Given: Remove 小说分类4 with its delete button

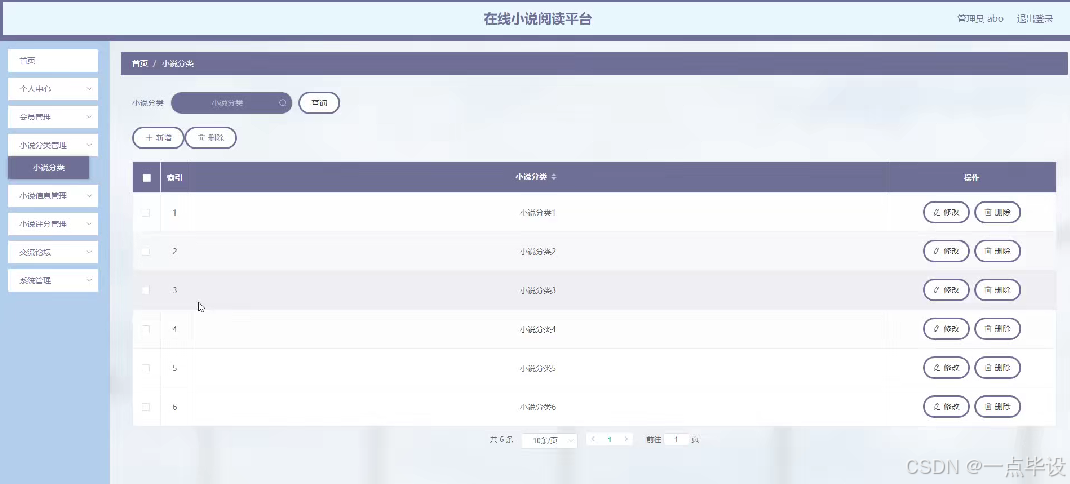Looking at the screenshot, I should tap(997, 329).
